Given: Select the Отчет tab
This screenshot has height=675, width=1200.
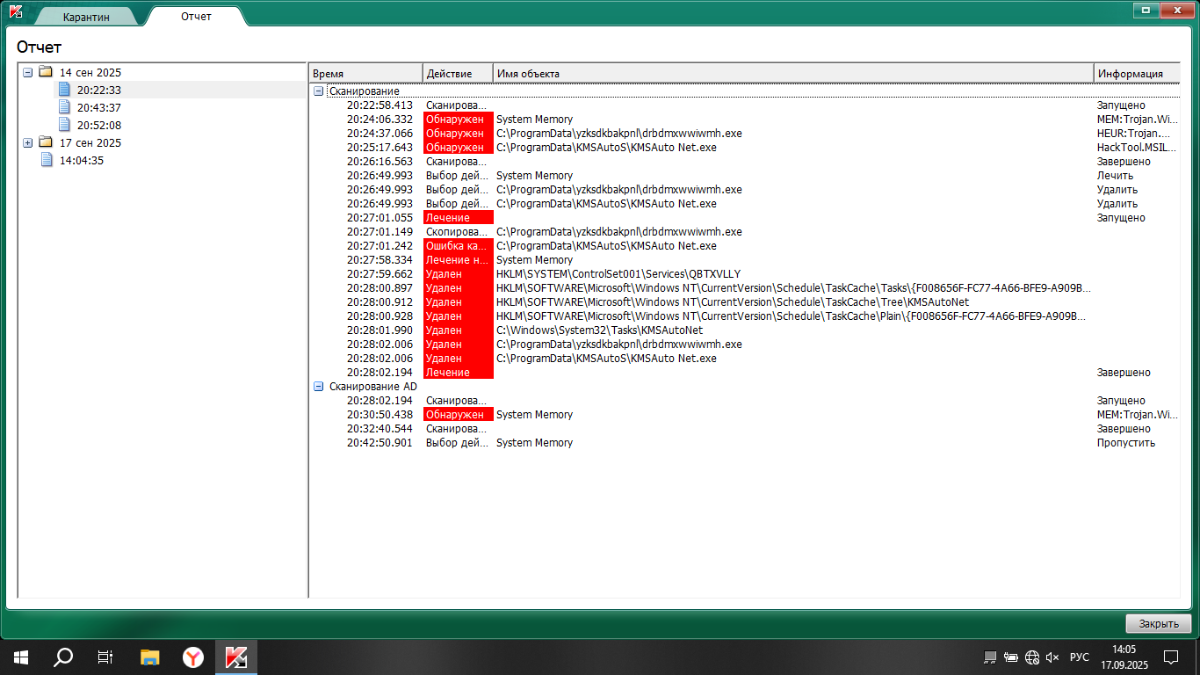Looking at the screenshot, I should (x=195, y=16).
